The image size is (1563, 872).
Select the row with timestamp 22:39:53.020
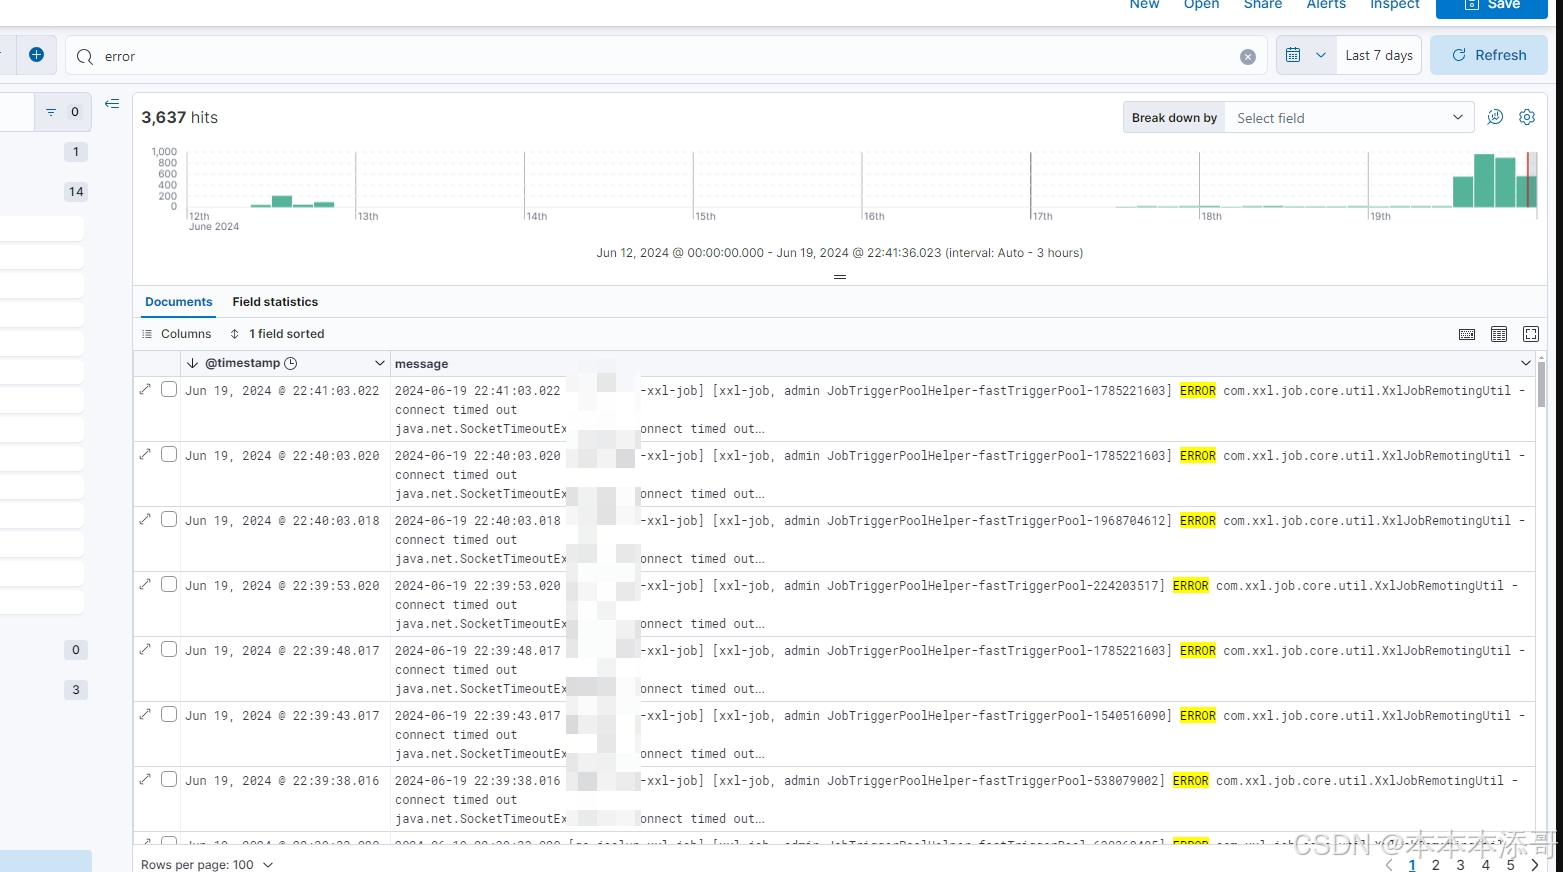pyautogui.click(x=169, y=584)
